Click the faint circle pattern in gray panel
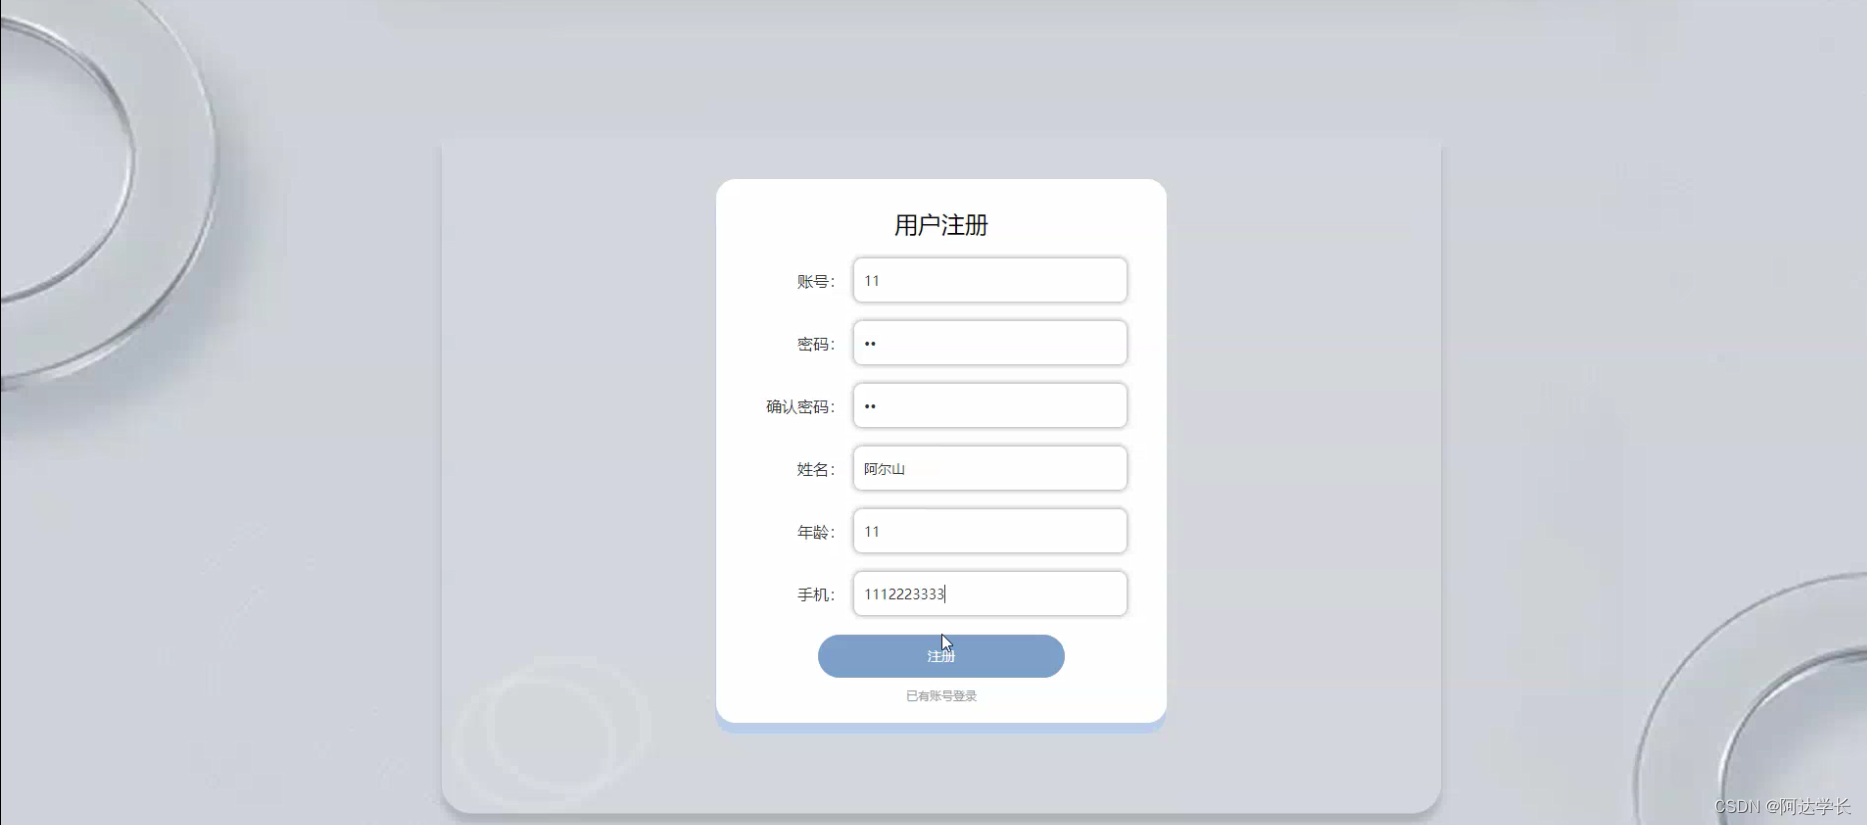This screenshot has width=1867, height=825. (550, 730)
